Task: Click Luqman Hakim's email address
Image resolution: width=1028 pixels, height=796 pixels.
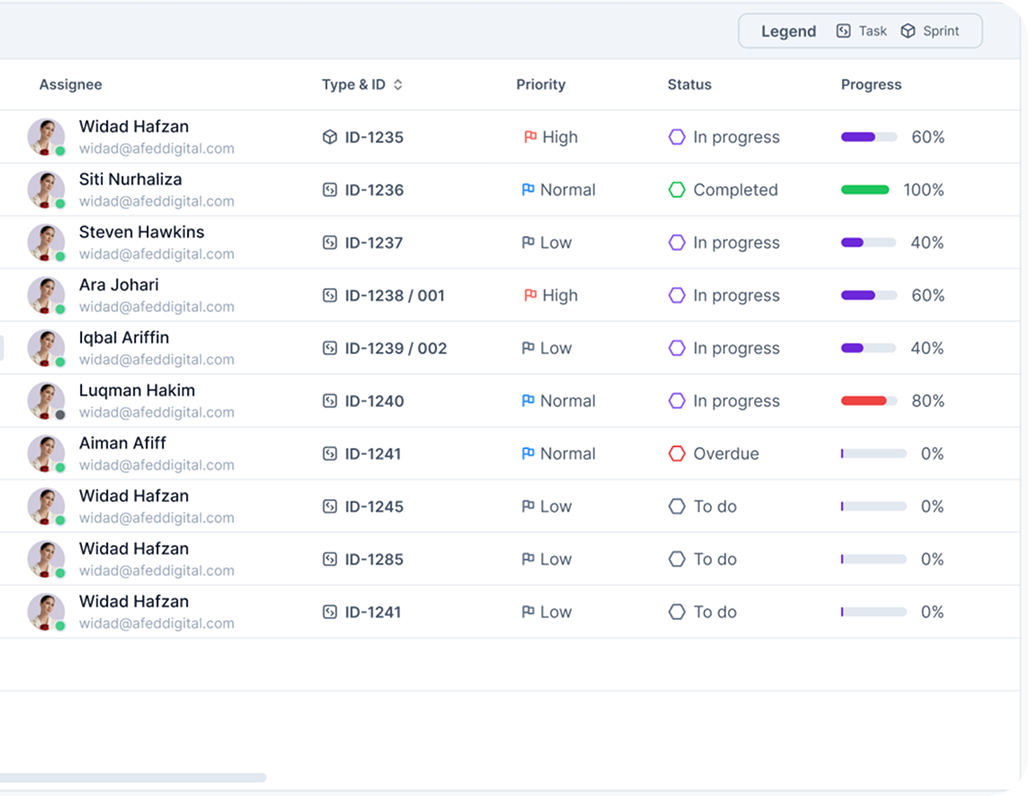Action: pos(156,412)
